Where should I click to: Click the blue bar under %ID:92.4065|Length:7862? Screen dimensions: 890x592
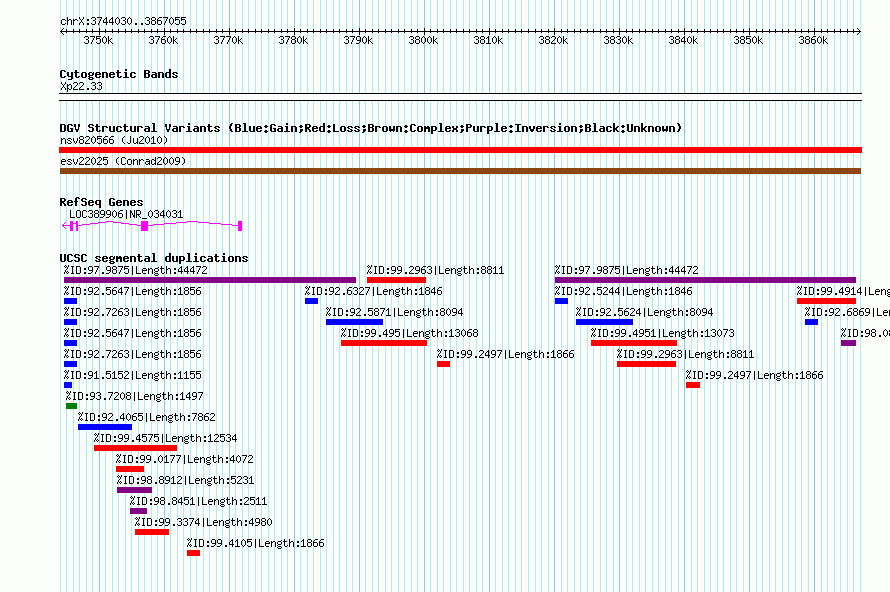(105, 427)
